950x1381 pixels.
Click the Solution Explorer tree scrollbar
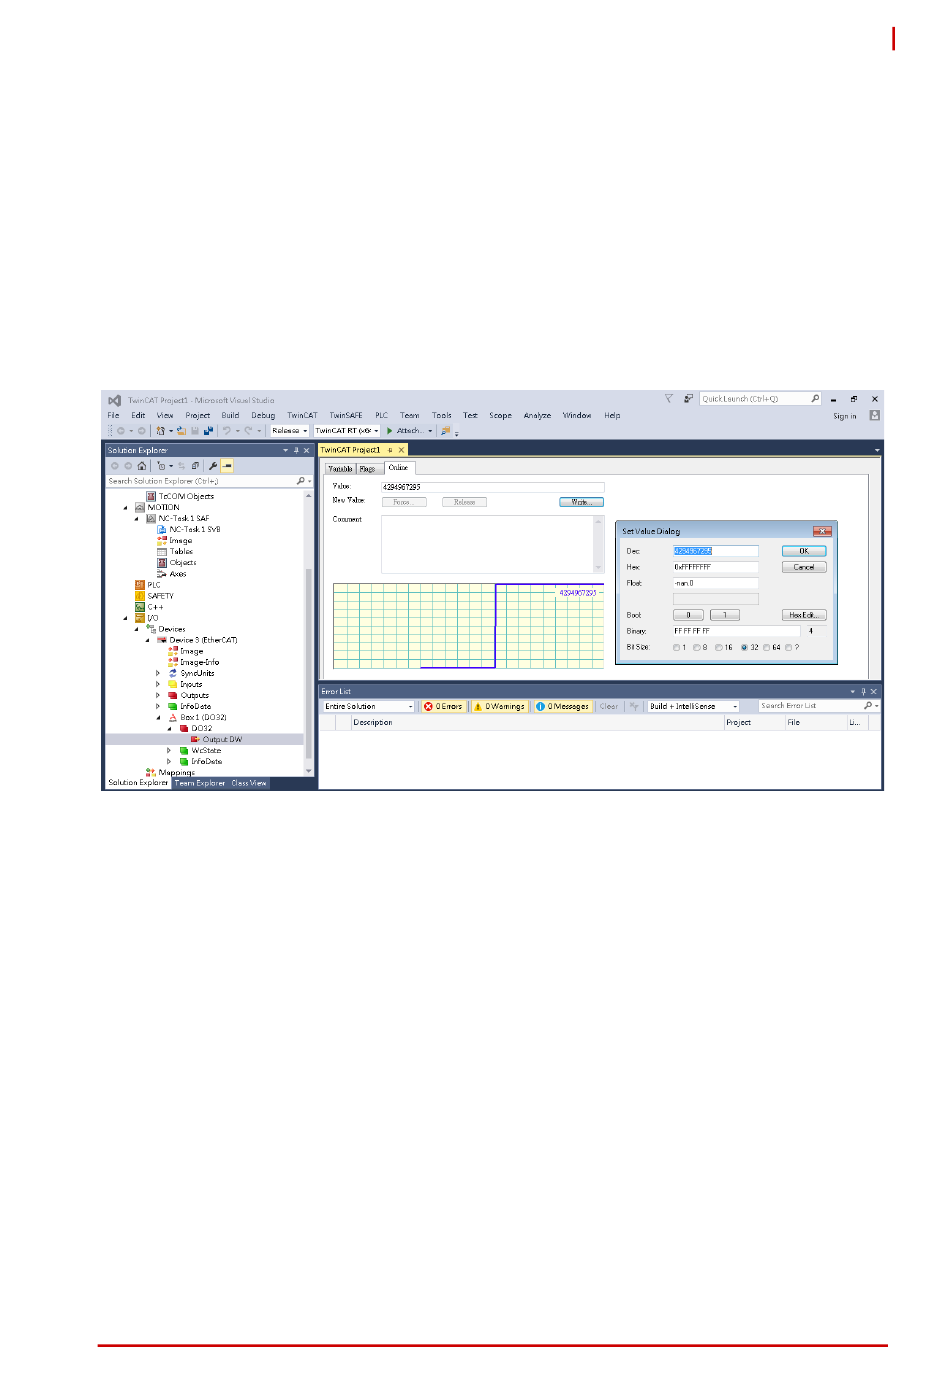tap(309, 632)
